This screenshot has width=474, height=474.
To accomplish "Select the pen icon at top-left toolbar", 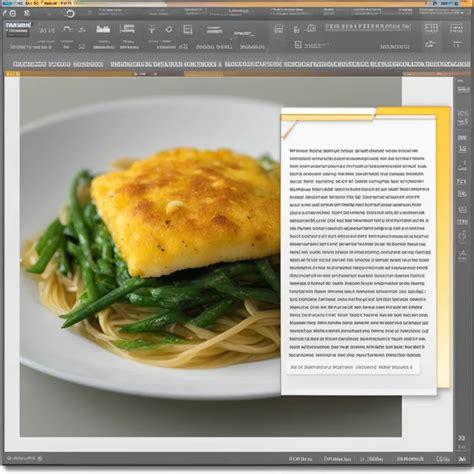I will pyautogui.click(x=5, y=13).
